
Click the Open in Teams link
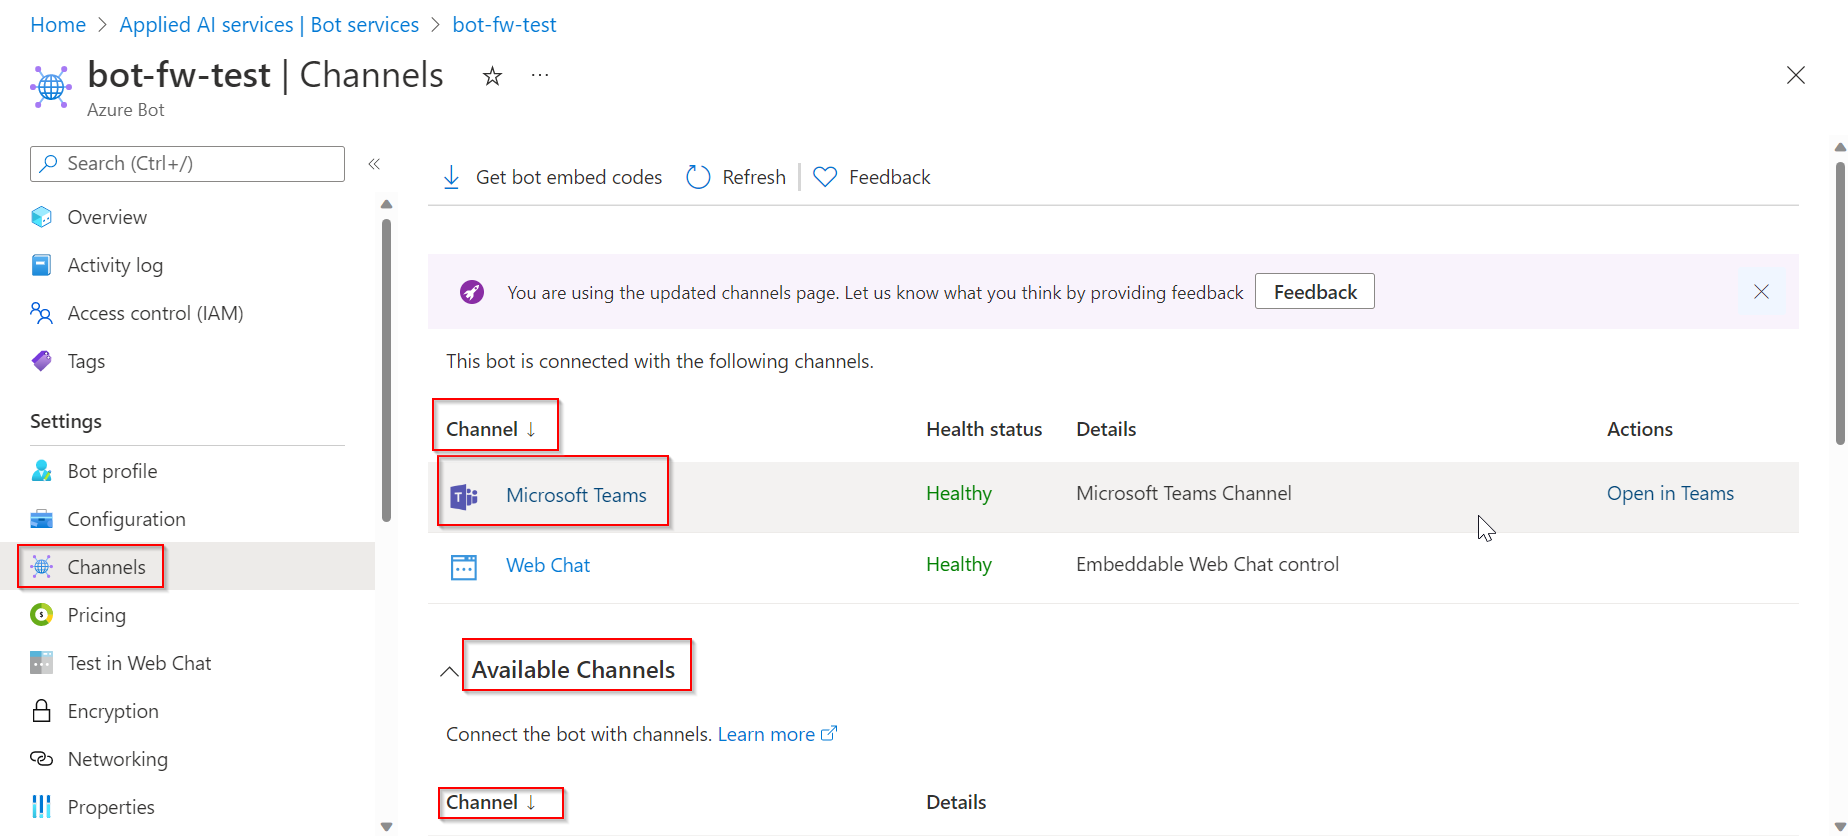tap(1670, 493)
